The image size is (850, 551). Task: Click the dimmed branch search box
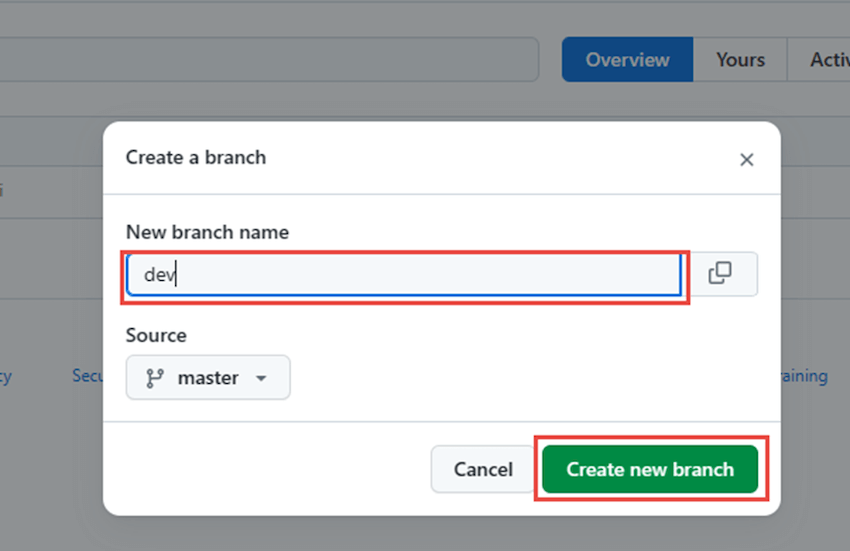point(269,60)
